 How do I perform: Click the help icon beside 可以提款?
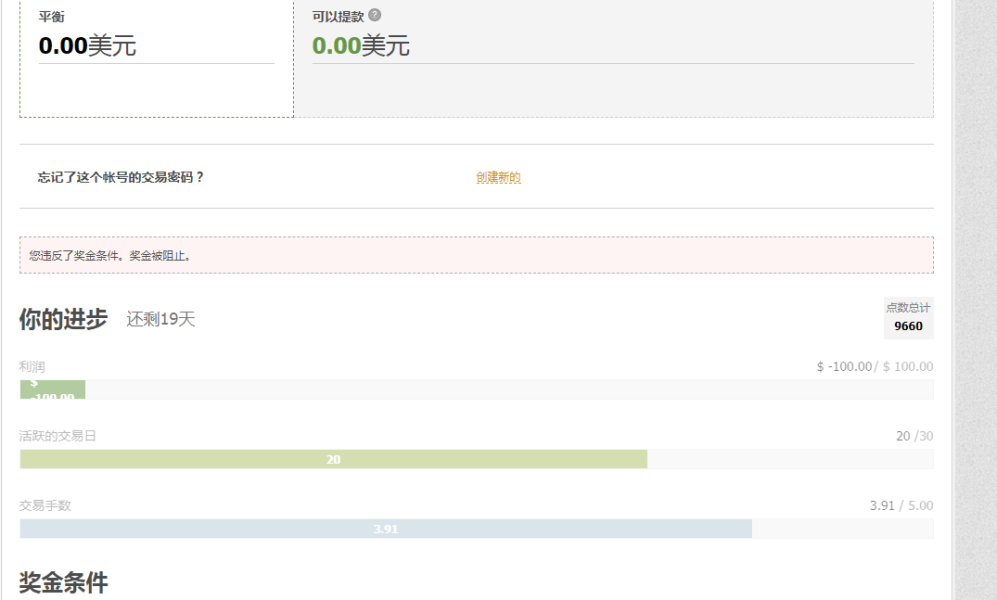pos(375,16)
